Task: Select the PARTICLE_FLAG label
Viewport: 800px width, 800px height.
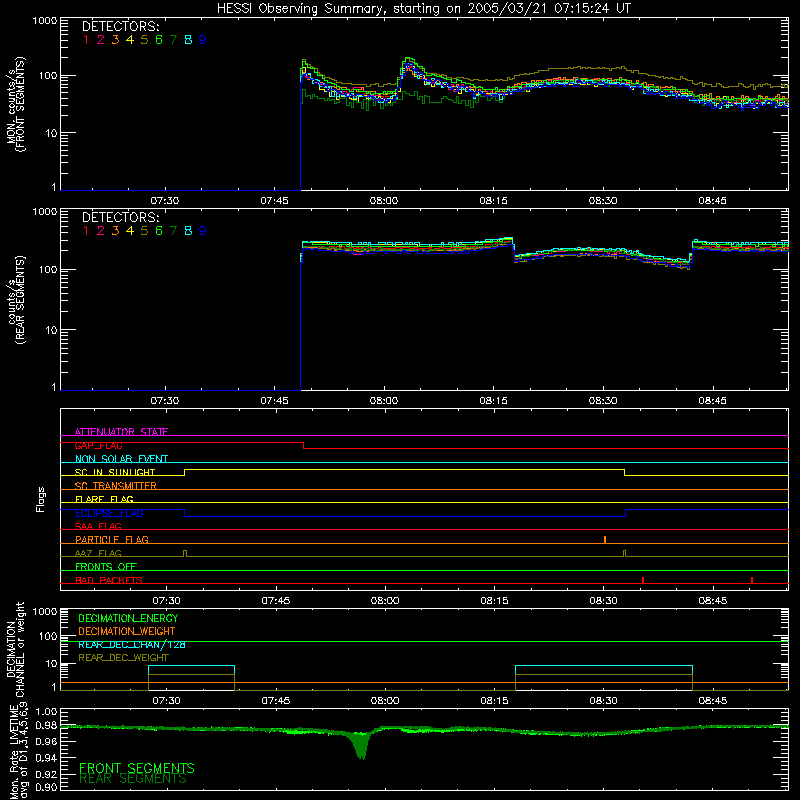Action: (x=112, y=540)
